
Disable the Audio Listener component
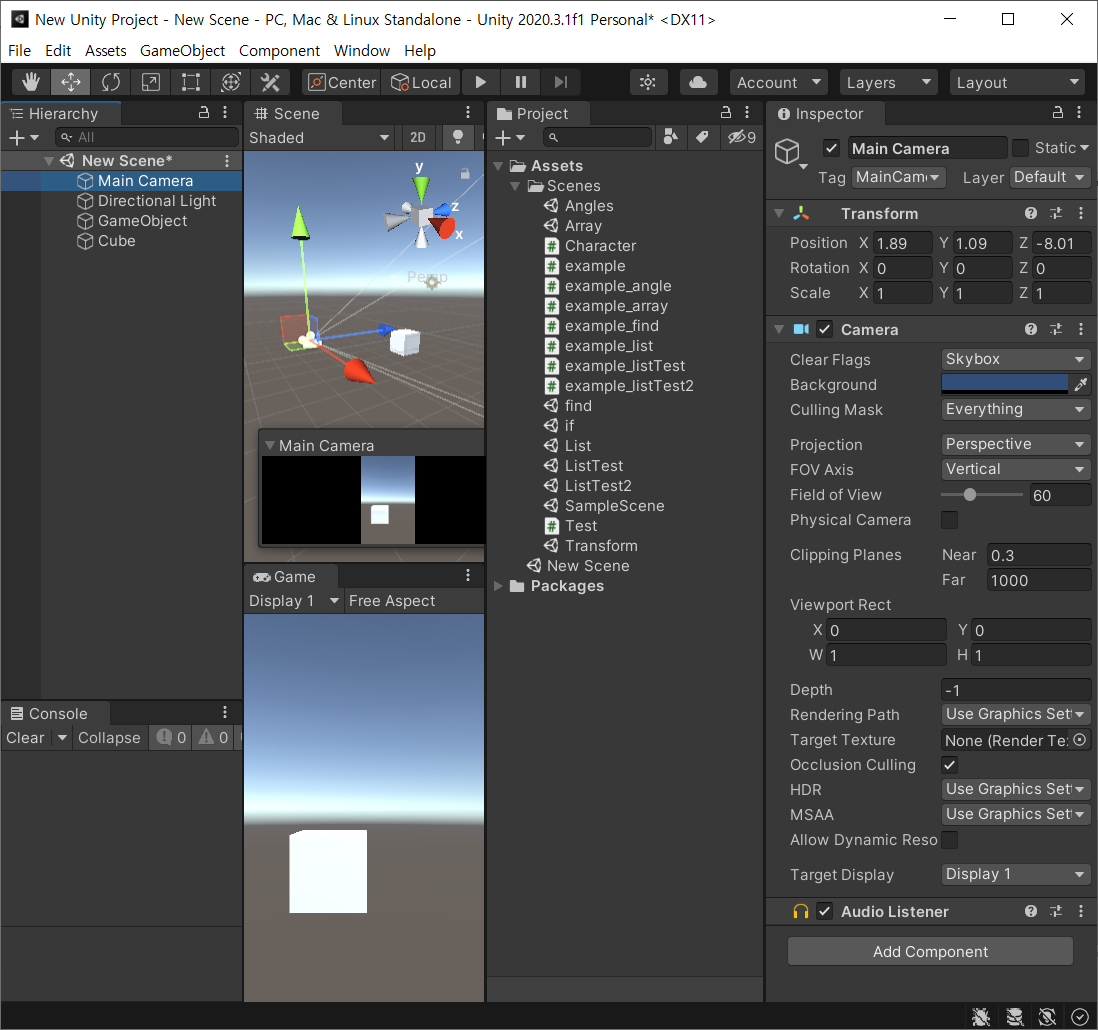click(x=825, y=911)
